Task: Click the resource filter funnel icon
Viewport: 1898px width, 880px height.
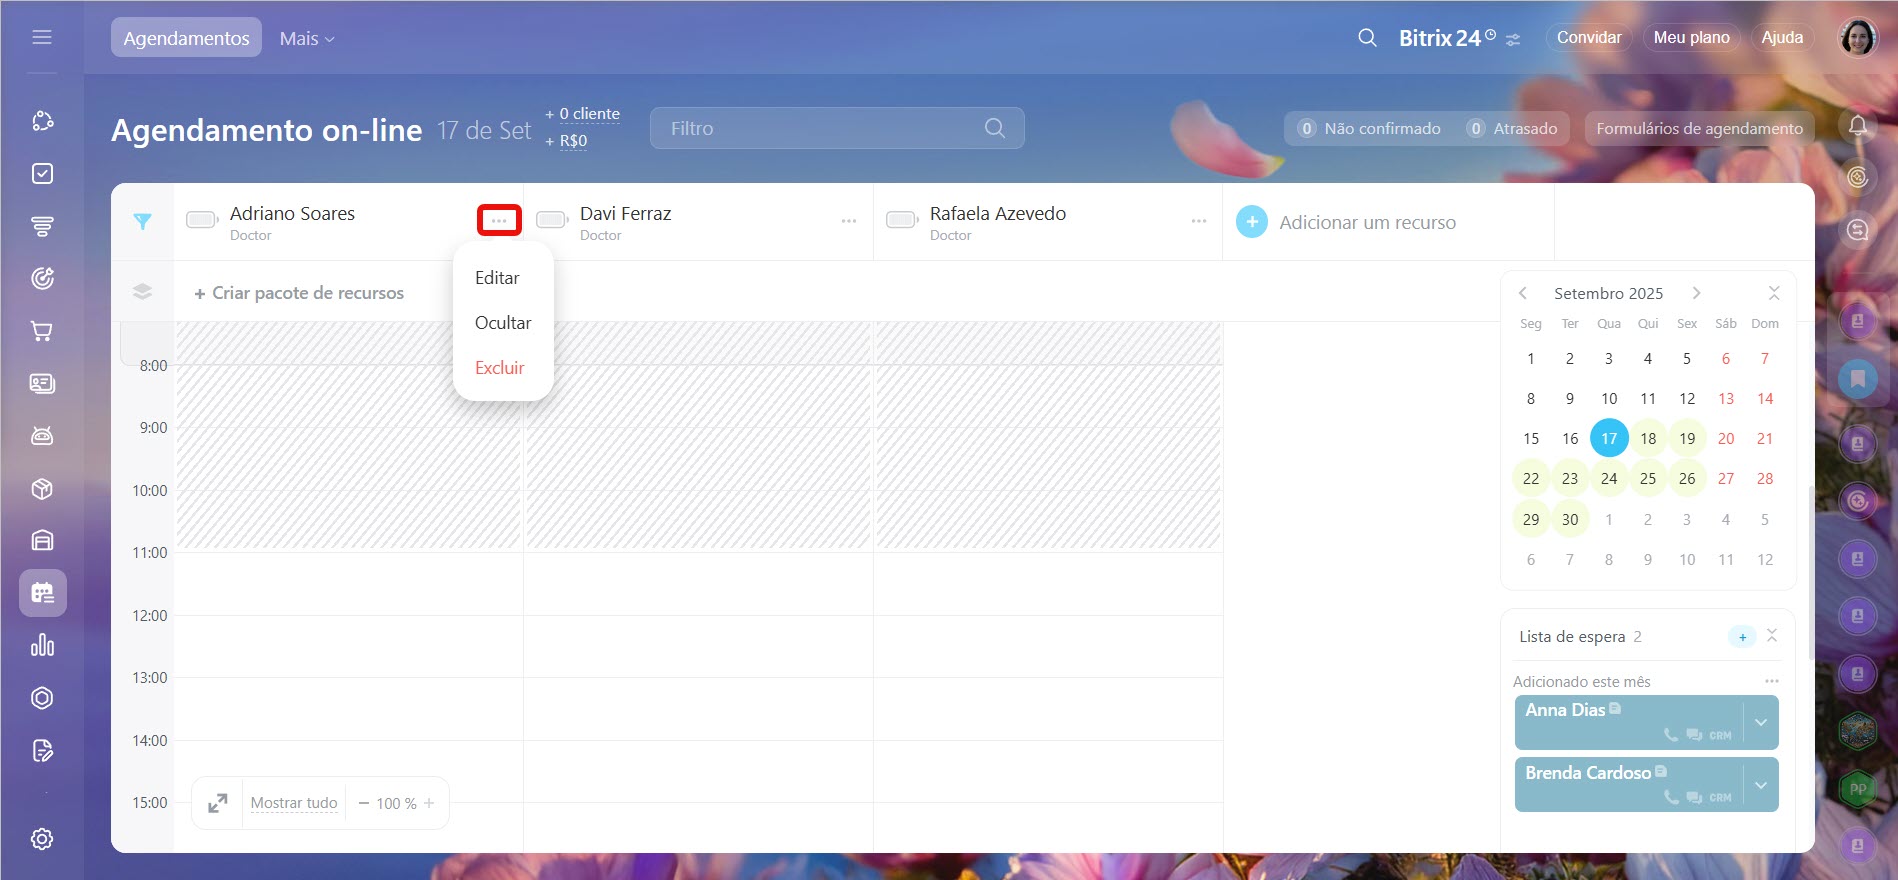Action: [x=142, y=222]
